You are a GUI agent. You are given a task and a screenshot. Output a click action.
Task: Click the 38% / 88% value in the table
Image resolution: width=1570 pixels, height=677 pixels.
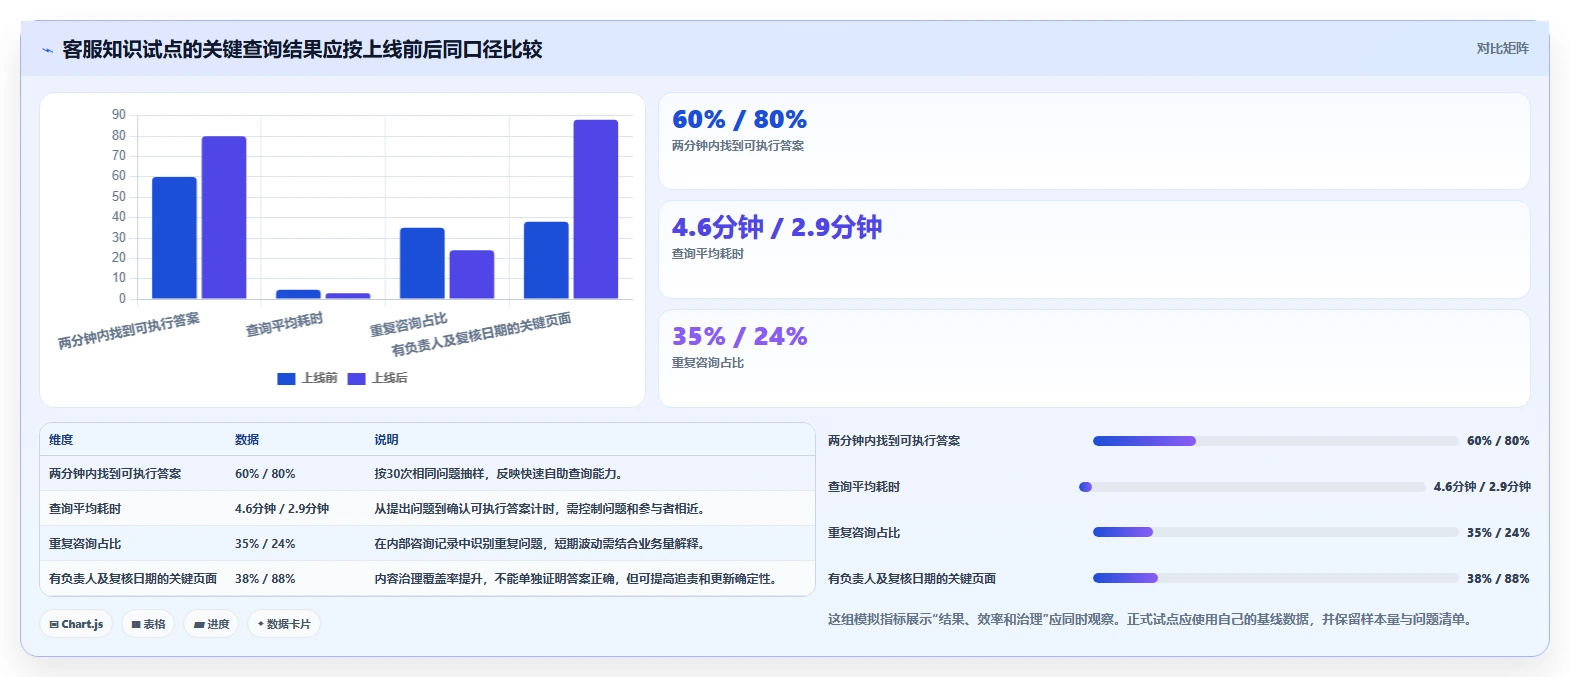265,579
